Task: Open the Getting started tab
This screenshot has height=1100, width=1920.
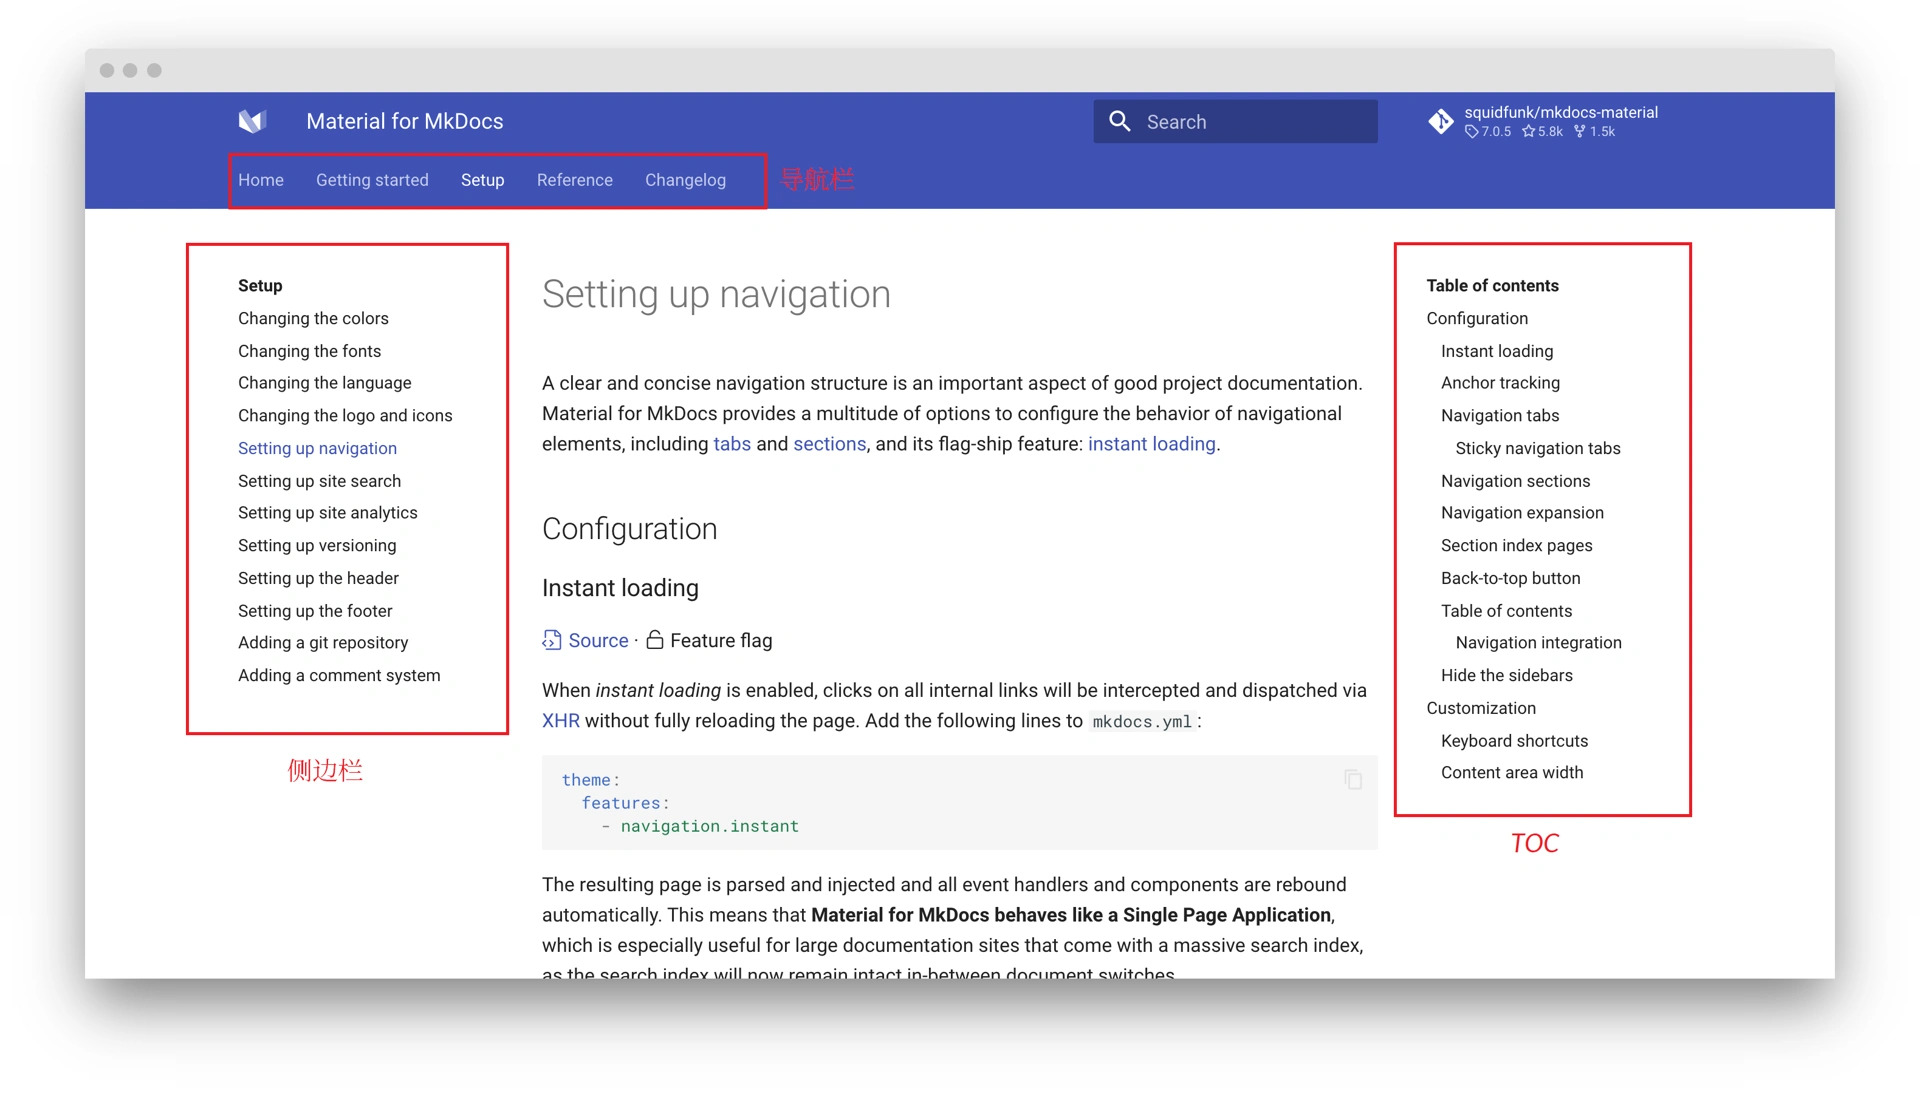Action: 372,180
